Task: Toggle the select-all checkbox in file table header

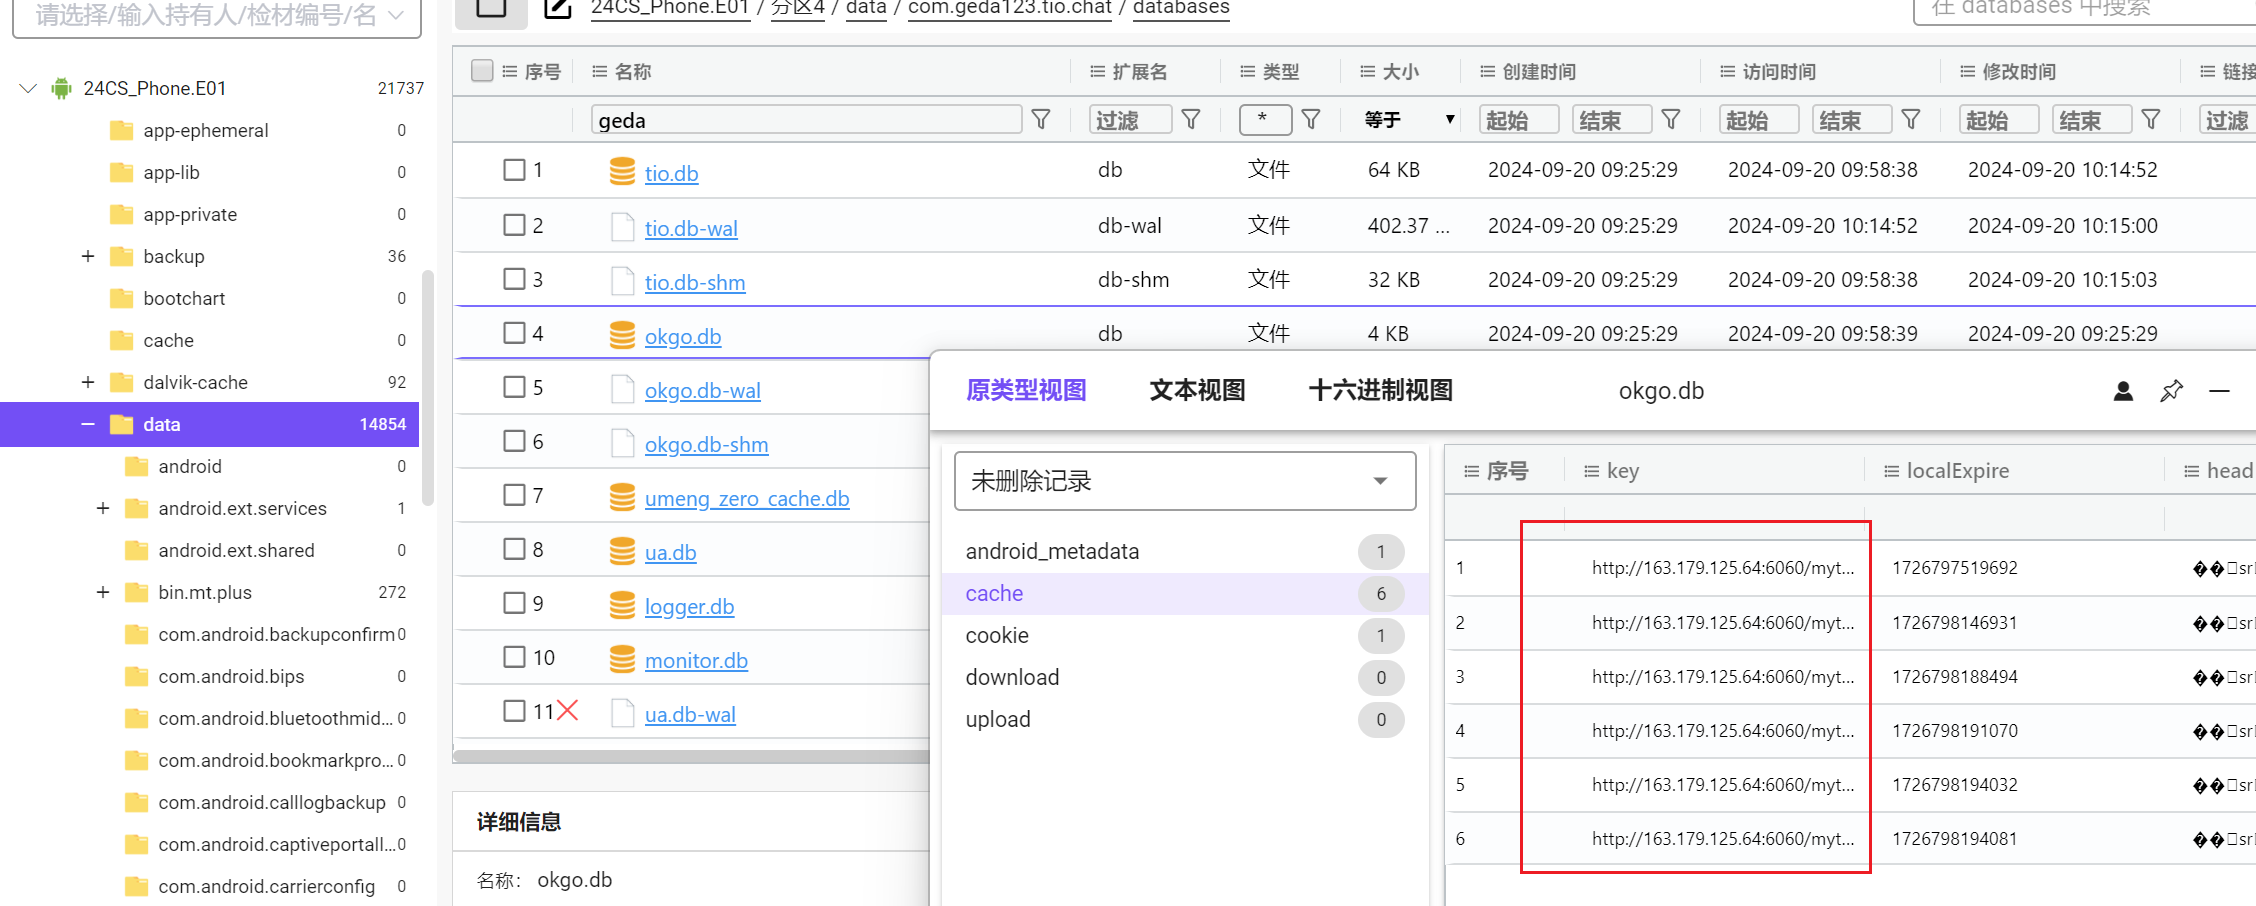Action: pos(482,70)
